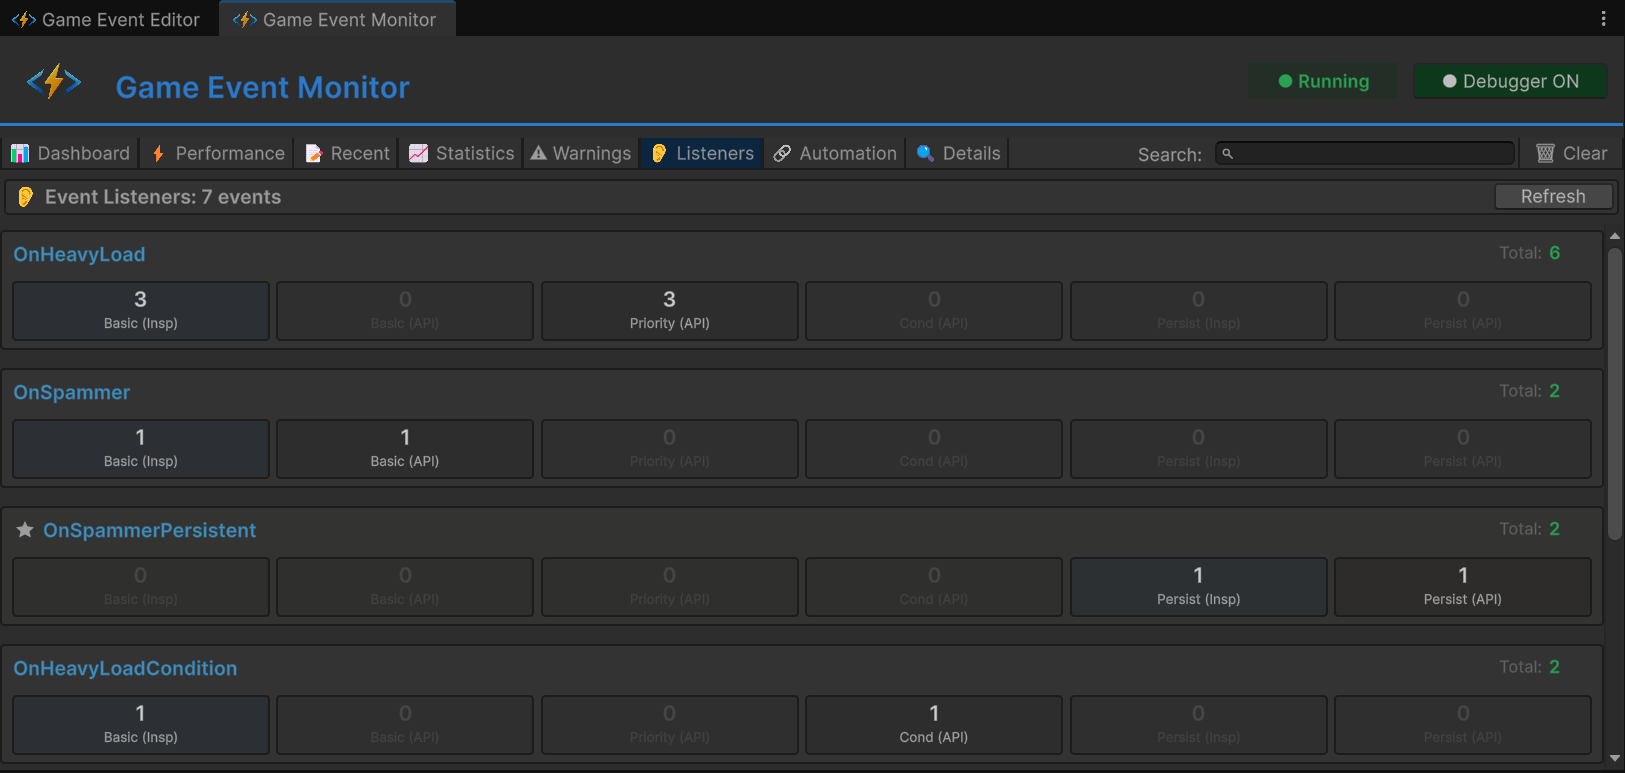Click the Clear button

(1572, 153)
